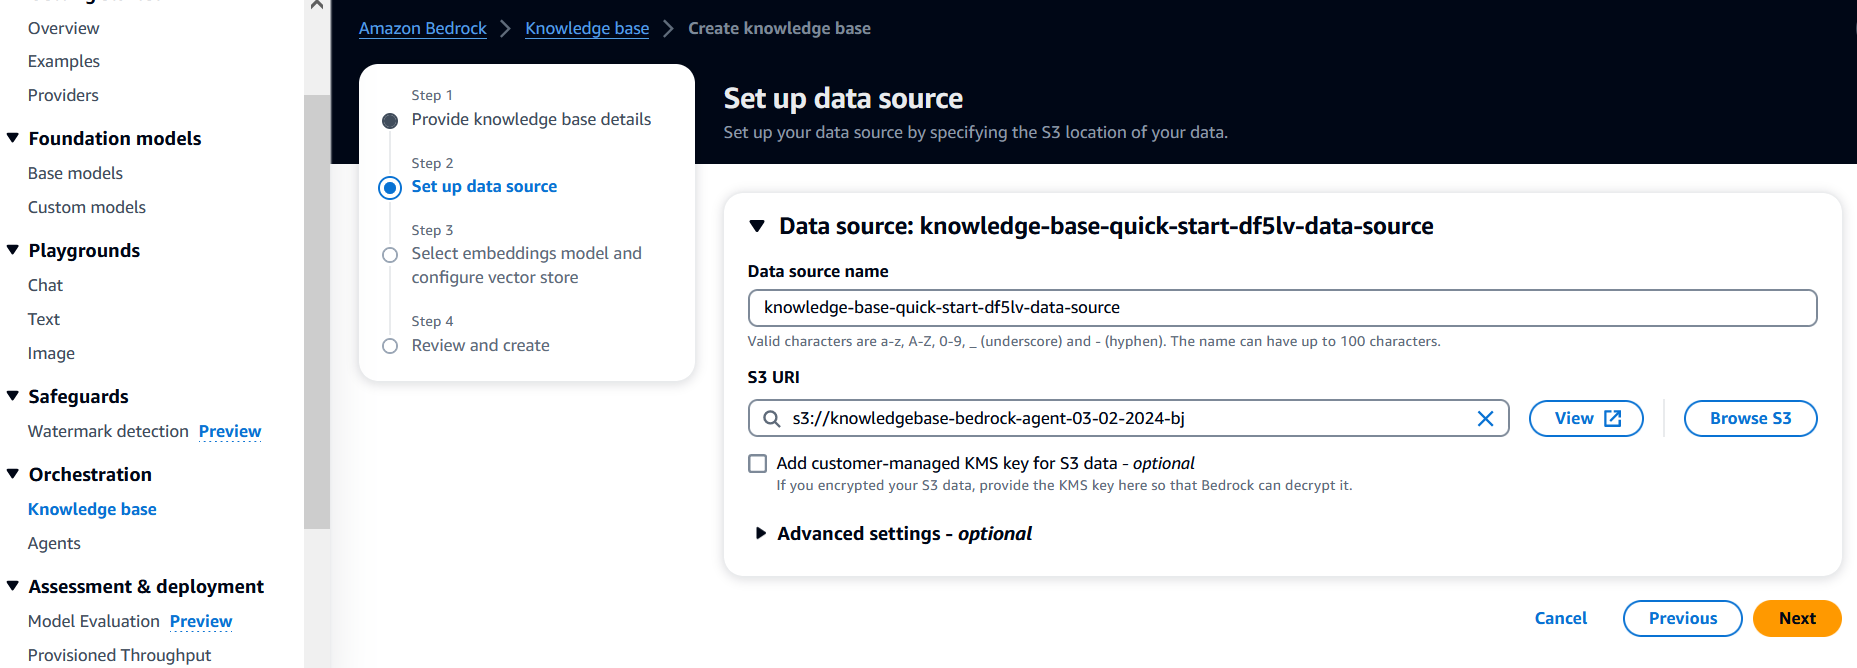Screen dimensions: 1857x668
Task: Select the Step 1 radio indicator
Action: 390,121
